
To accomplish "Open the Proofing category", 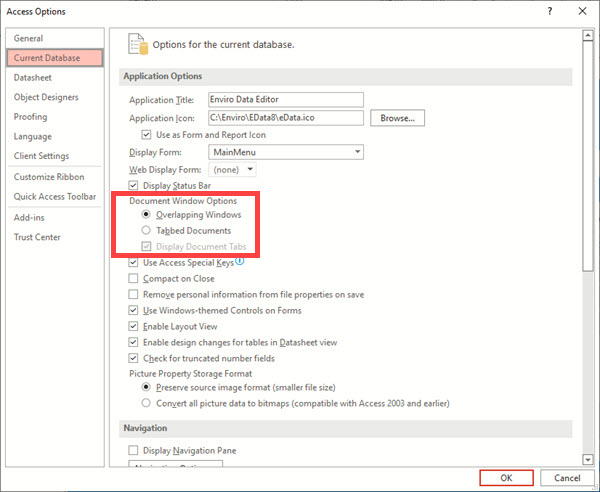I will tap(55, 117).
